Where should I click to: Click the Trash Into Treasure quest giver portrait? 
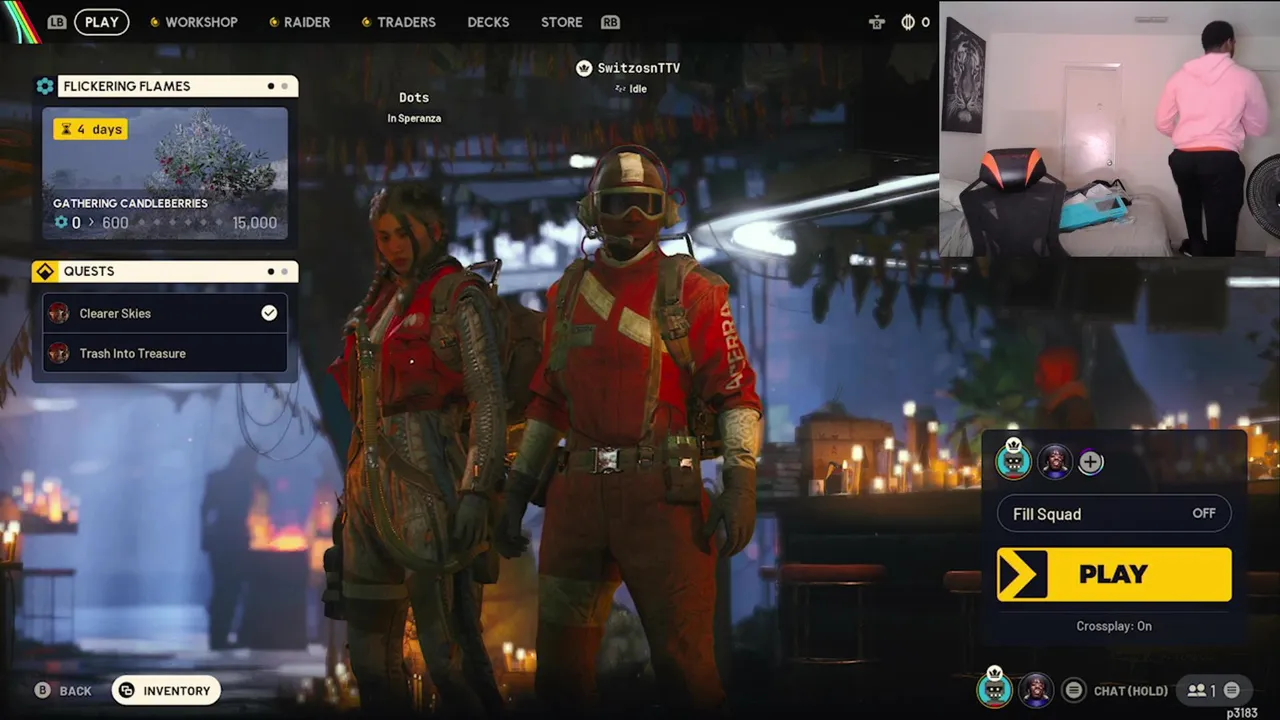[x=59, y=353]
